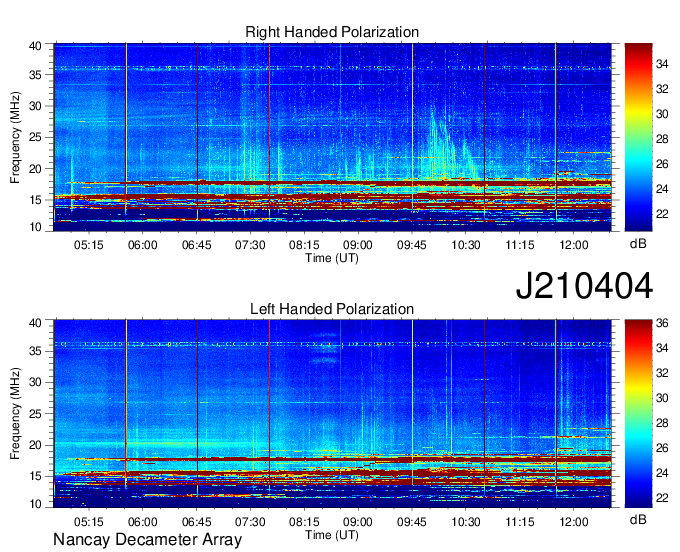Click 09:00 time tick under left-handed plot
Image resolution: width=680 pixels, height=552 pixels.
(358, 522)
